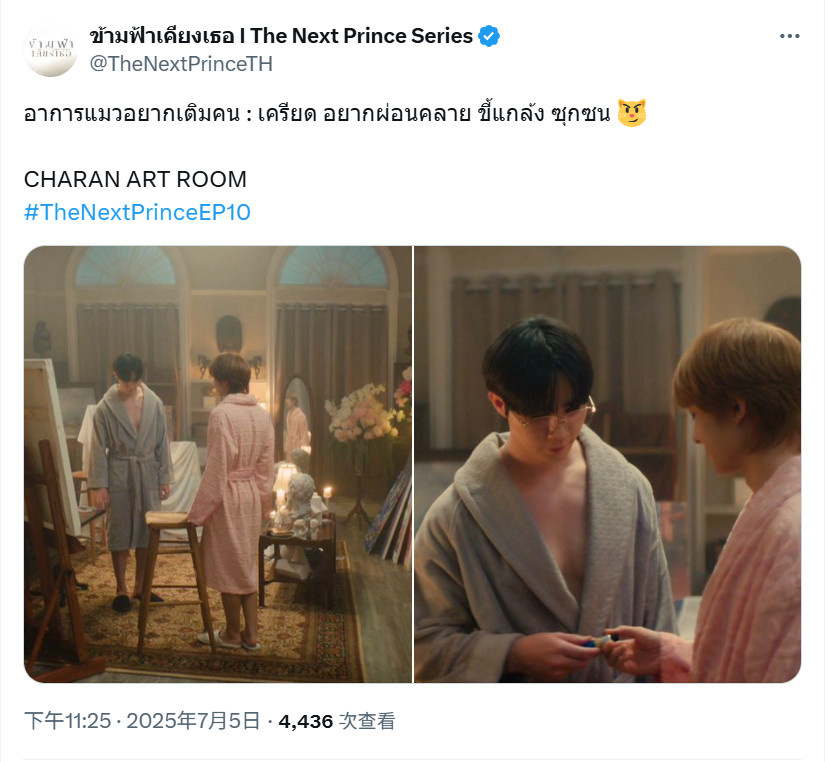The image size is (825, 762).
Task: Click the blue verified badge icon
Action: coord(489,36)
